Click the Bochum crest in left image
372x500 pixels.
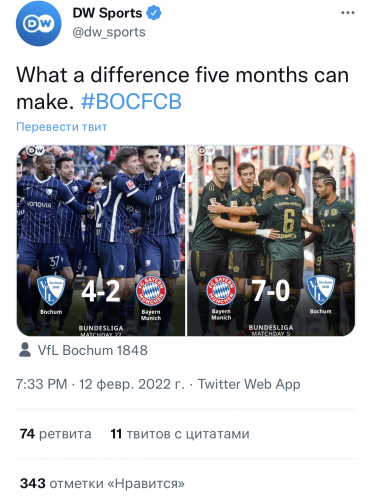[x=51, y=290]
